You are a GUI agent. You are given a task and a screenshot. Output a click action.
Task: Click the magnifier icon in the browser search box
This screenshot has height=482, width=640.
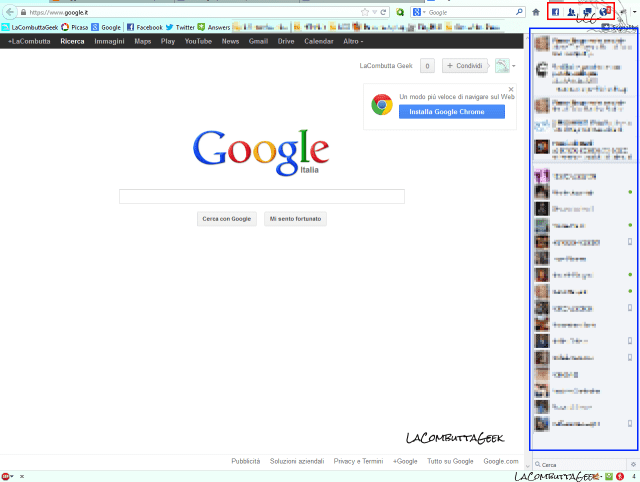click(519, 12)
